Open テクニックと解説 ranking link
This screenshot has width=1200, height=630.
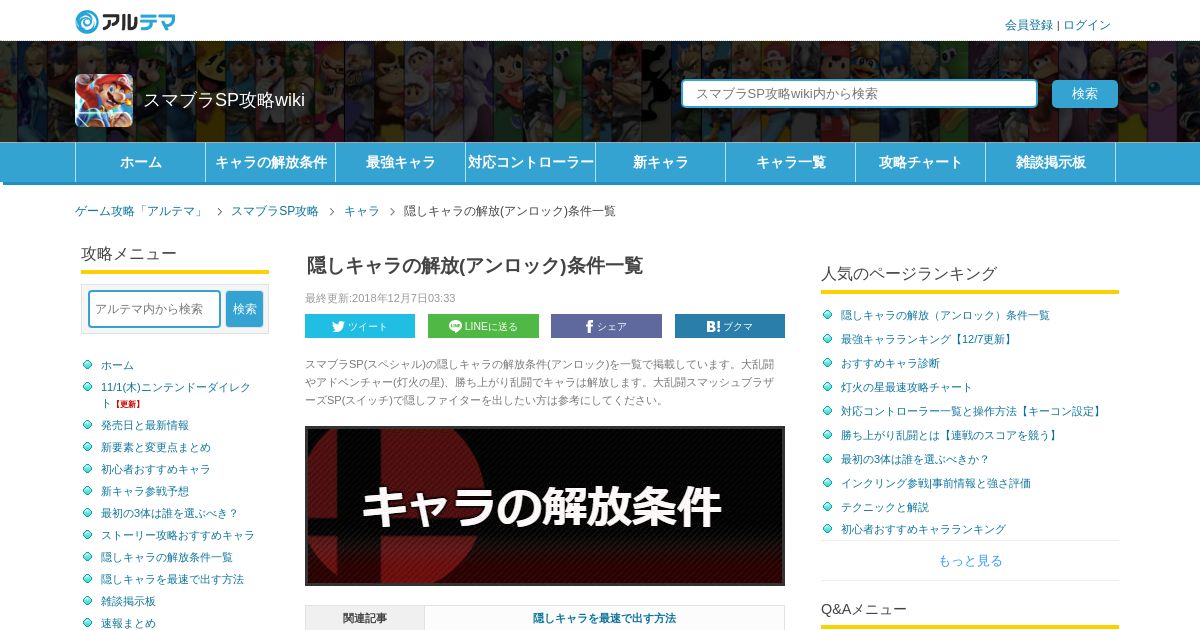pos(885,507)
